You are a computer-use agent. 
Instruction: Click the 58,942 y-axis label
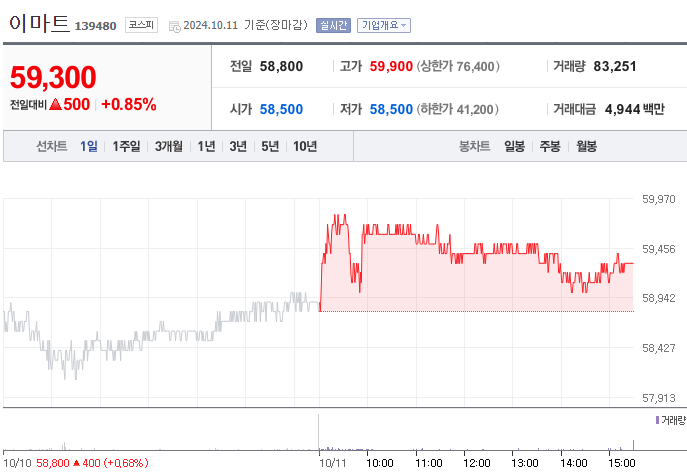click(659, 298)
